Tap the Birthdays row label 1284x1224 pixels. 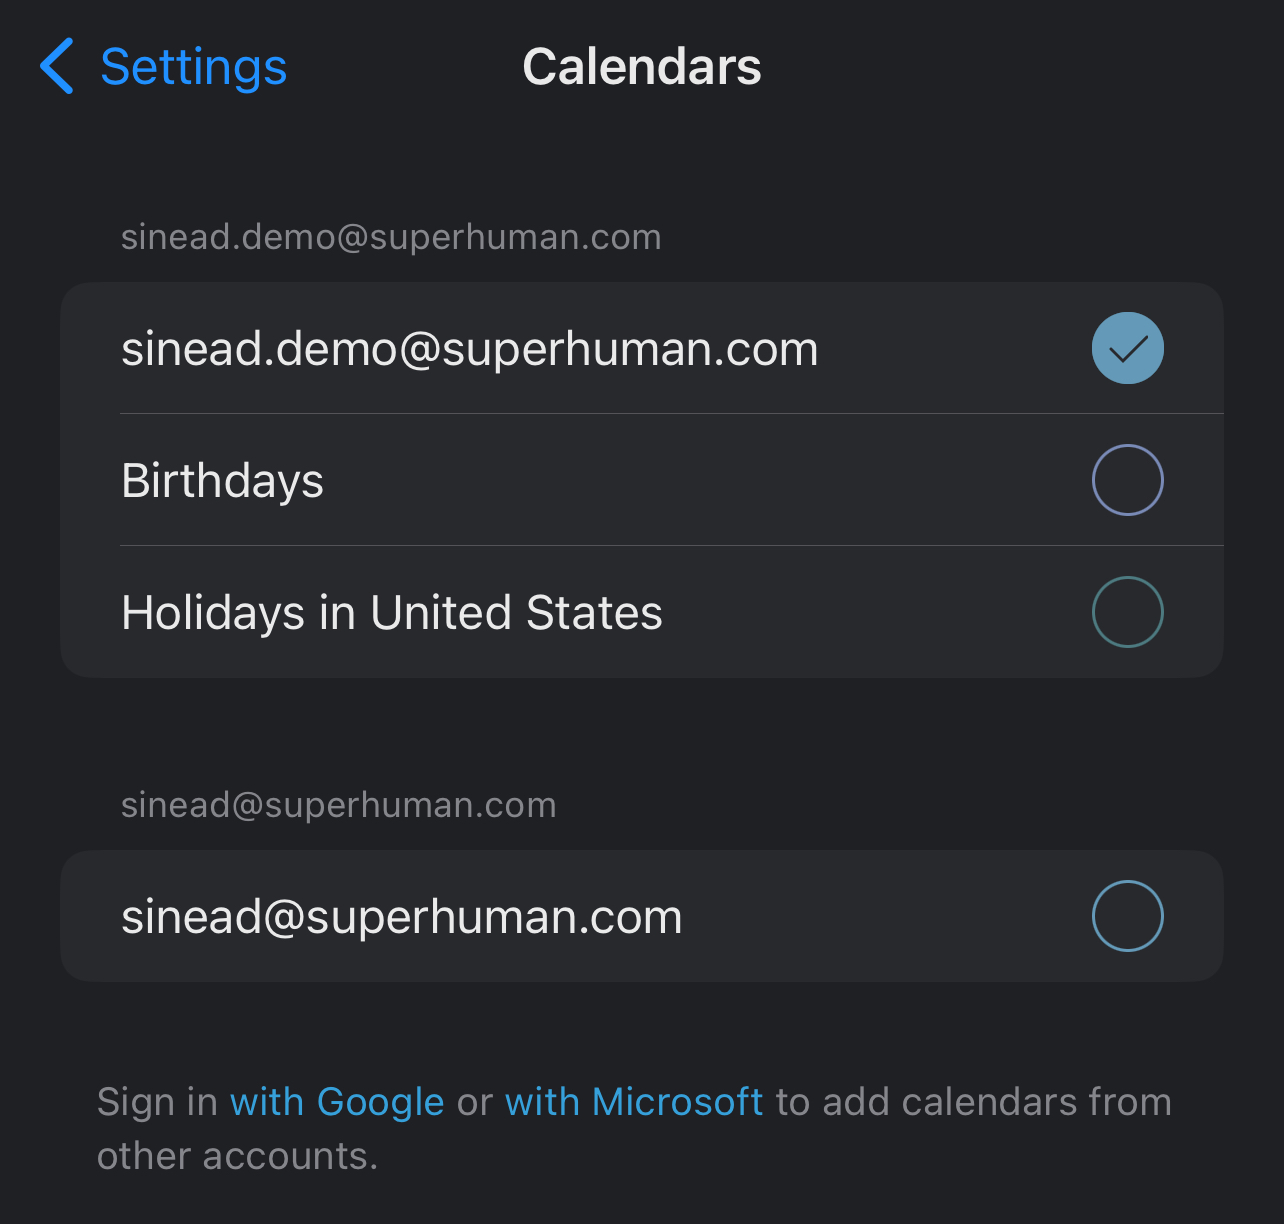222,481
